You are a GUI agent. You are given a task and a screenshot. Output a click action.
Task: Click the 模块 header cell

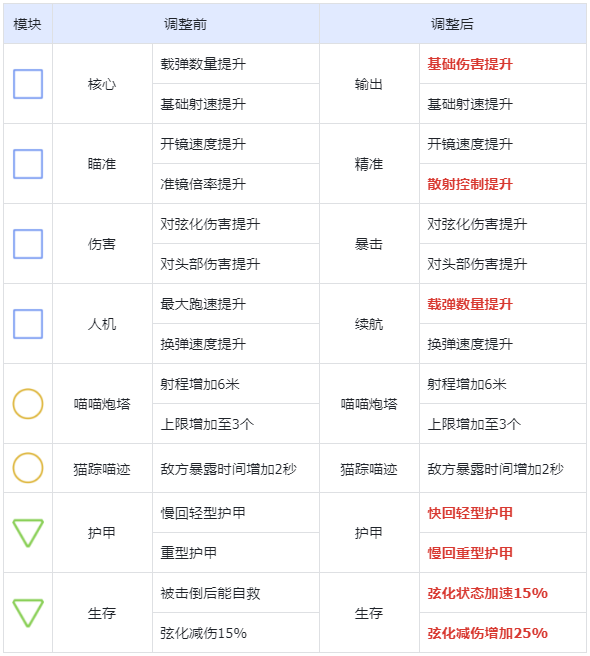coord(28,24)
